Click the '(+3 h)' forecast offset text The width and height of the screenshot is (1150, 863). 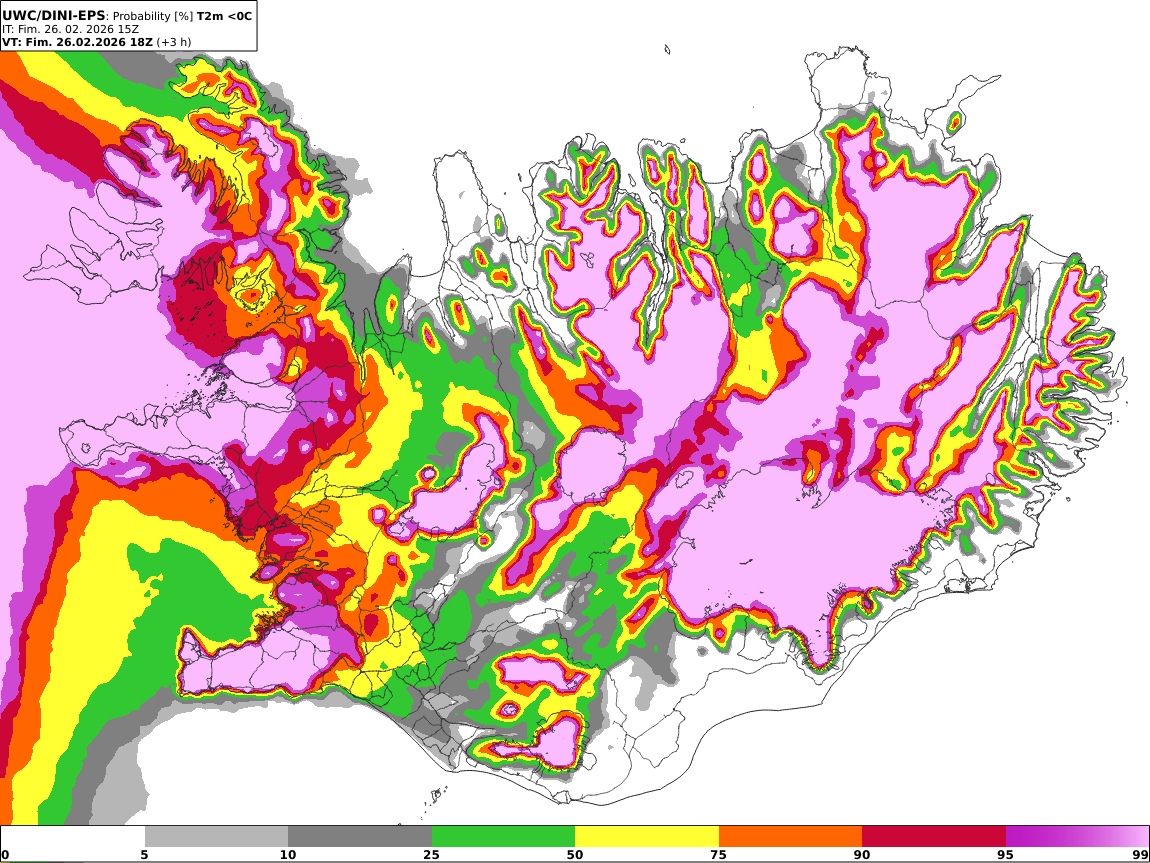[x=174, y=42]
